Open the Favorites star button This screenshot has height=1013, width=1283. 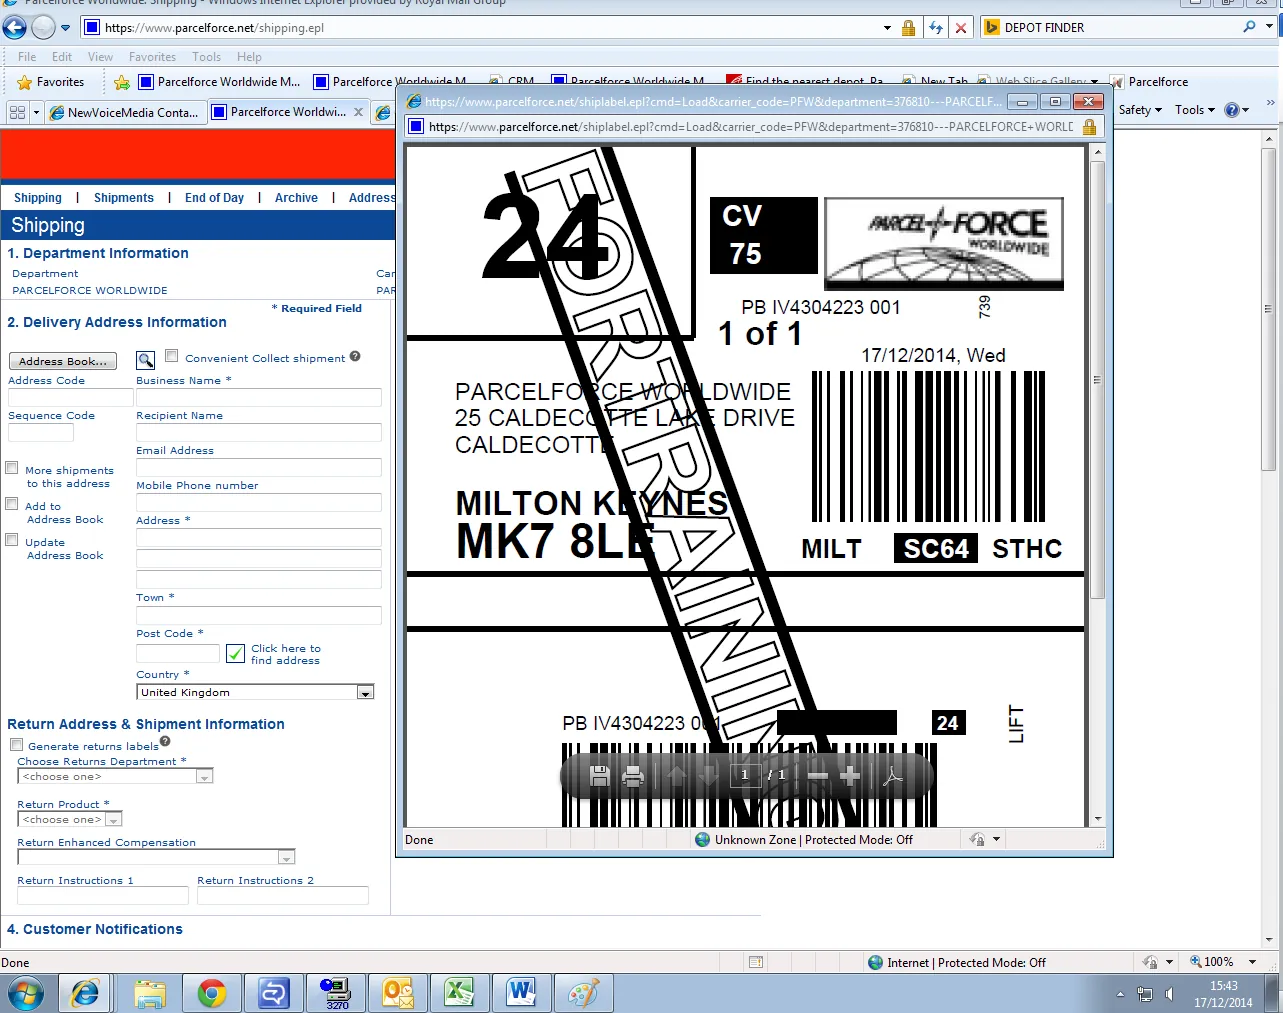click(x=50, y=82)
